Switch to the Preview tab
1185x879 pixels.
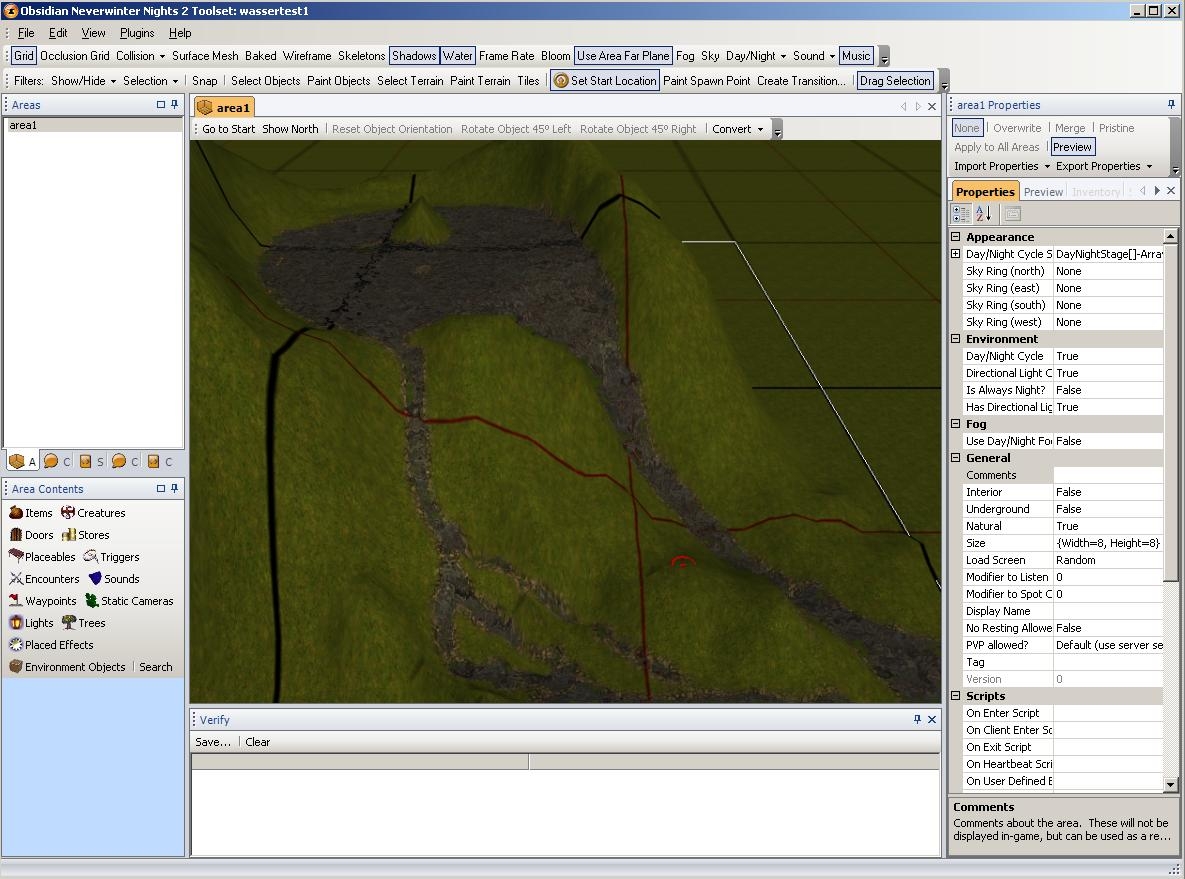pos(1043,192)
